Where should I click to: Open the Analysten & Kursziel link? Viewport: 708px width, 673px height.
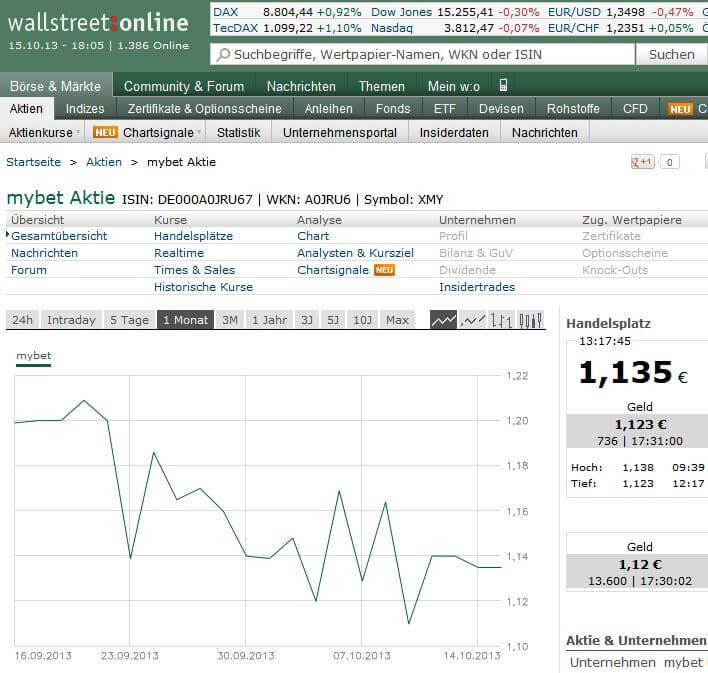click(355, 253)
